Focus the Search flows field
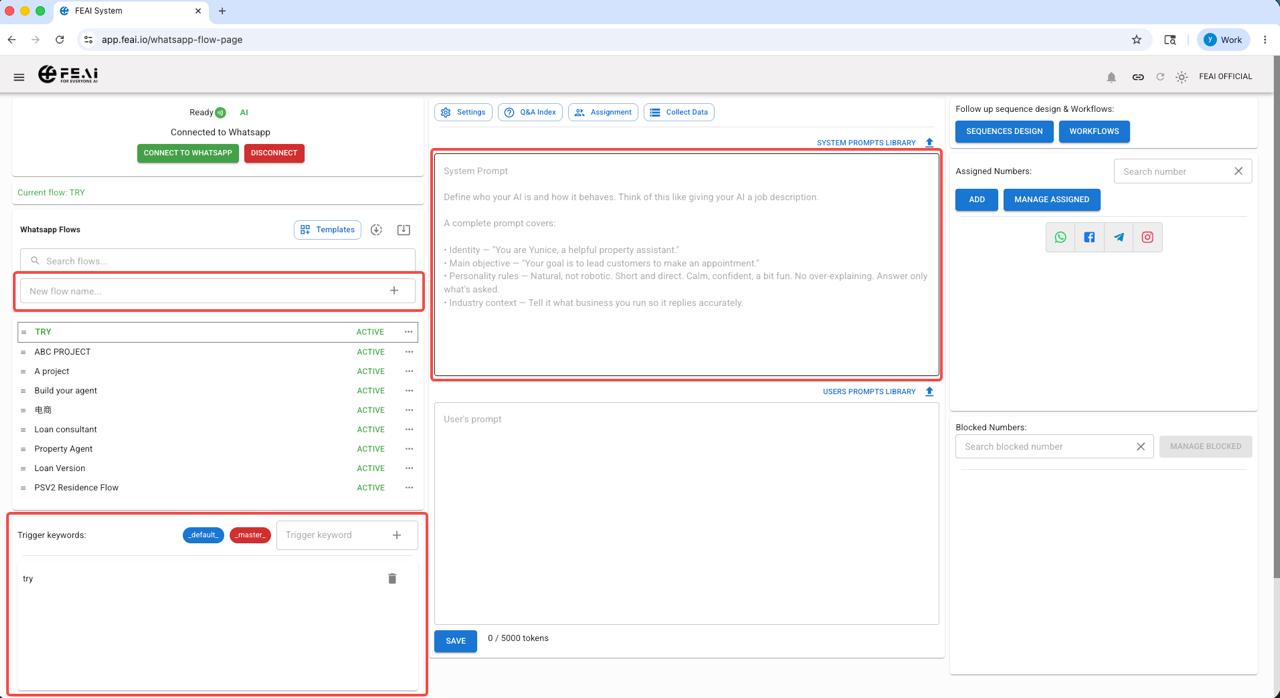This screenshot has height=698, width=1280. coord(217,261)
